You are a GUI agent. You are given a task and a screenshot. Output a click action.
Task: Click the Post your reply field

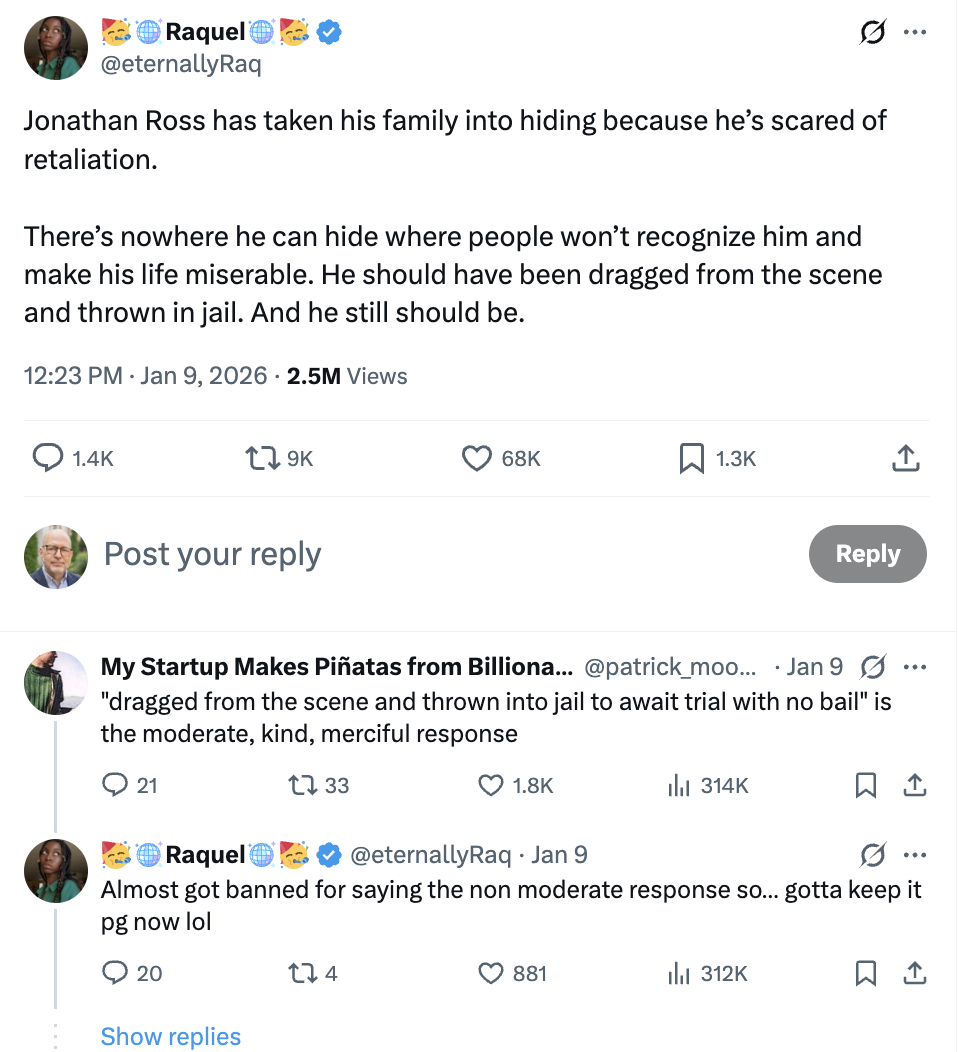point(212,553)
